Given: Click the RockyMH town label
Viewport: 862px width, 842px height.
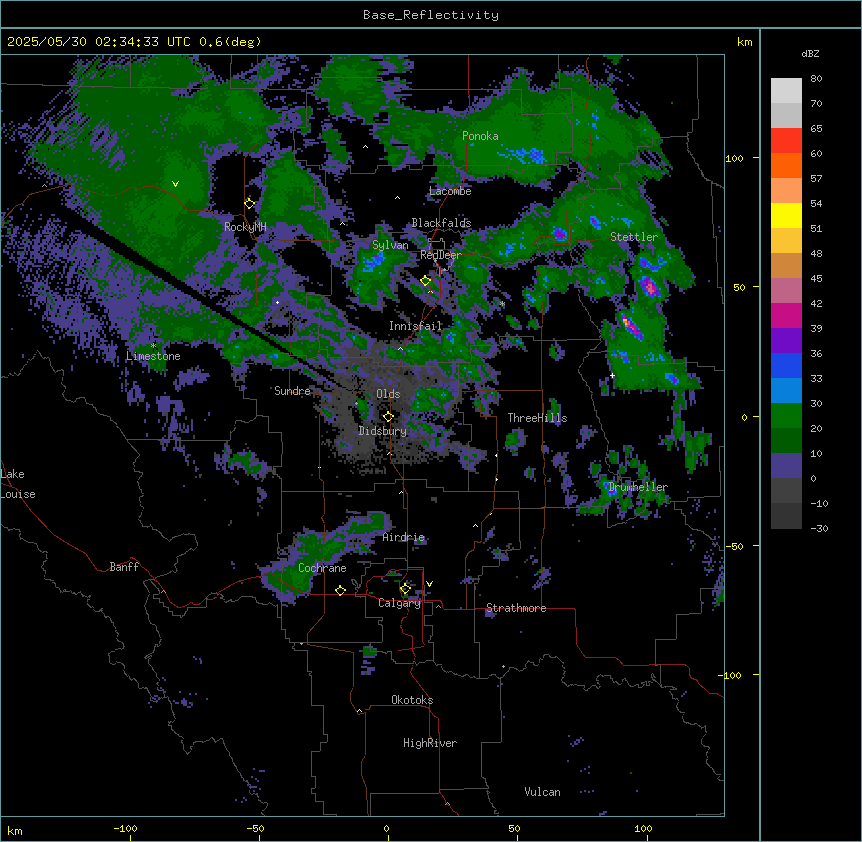Looking at the screenshot, I should click(245, 227).
